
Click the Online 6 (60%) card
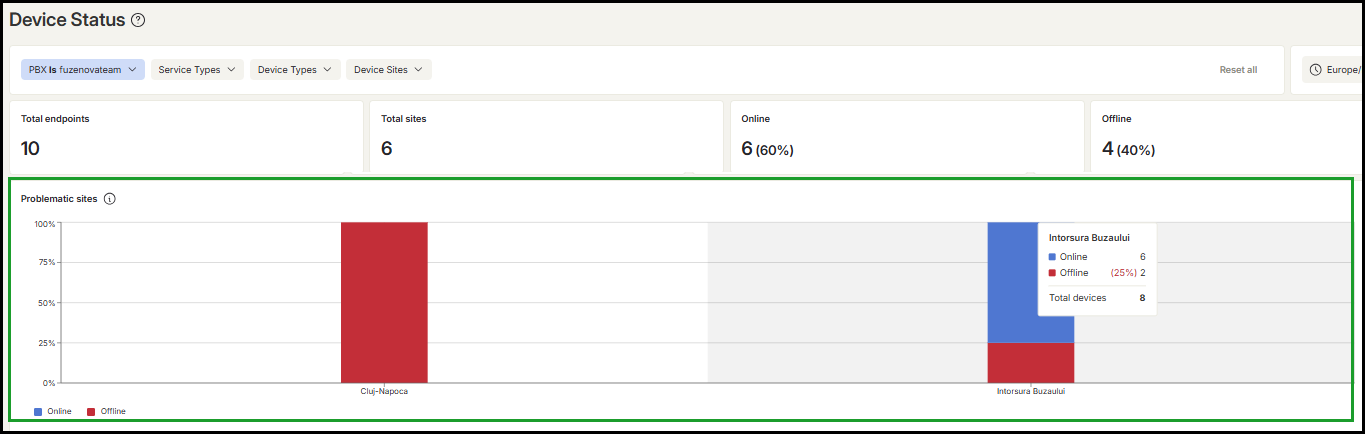pos(907,137)
